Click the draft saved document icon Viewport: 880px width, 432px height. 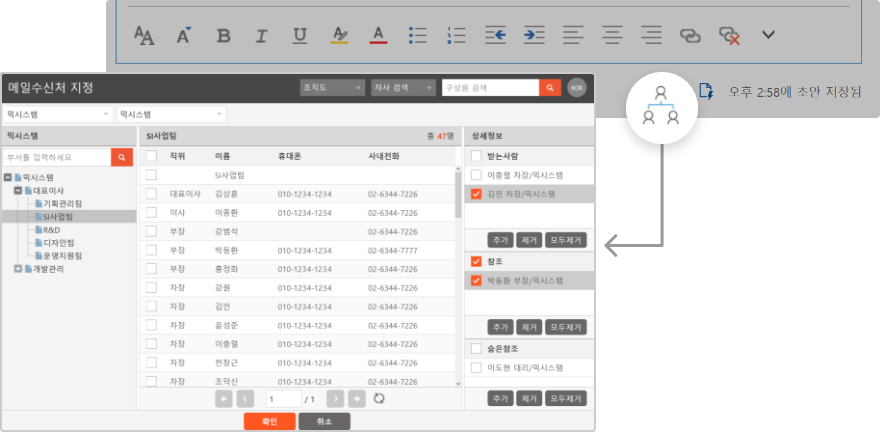(x=706, y=91)
